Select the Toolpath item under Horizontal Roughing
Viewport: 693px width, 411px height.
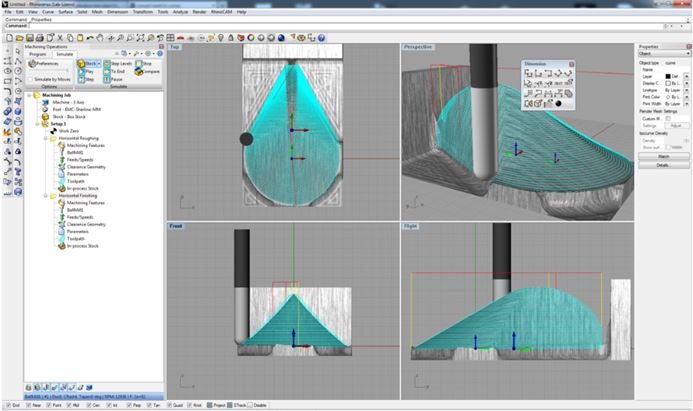75,179
